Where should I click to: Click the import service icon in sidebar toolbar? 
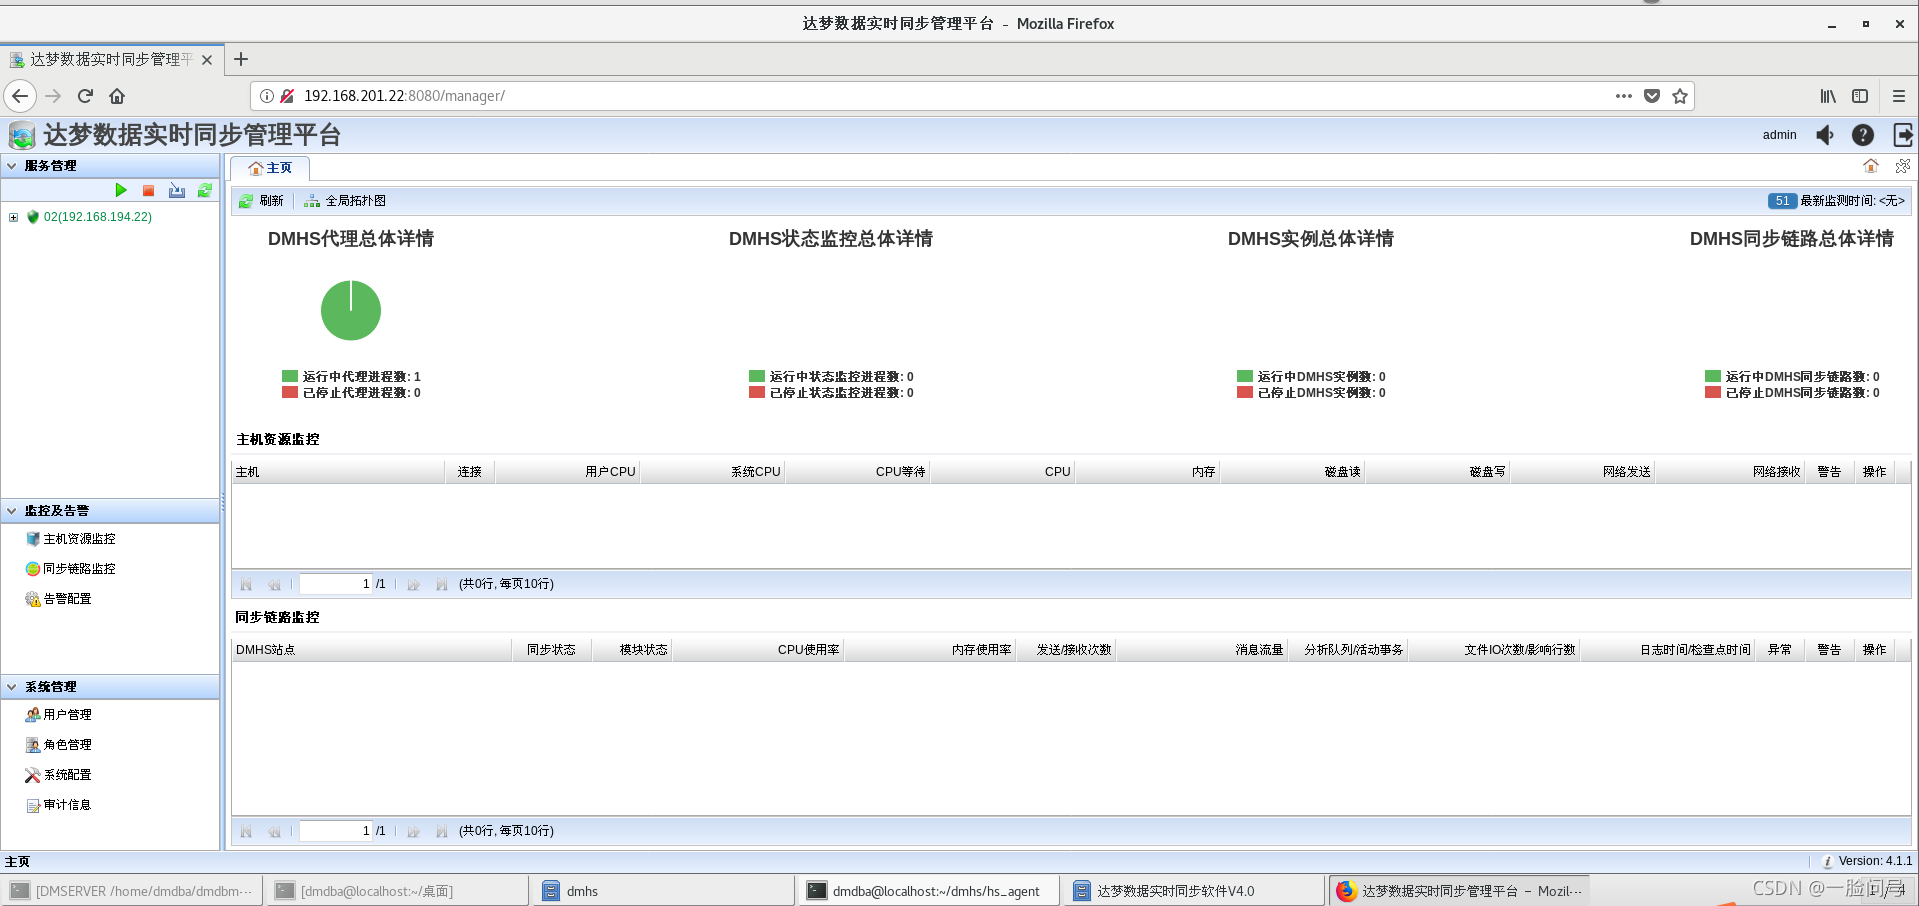(177, 190)
